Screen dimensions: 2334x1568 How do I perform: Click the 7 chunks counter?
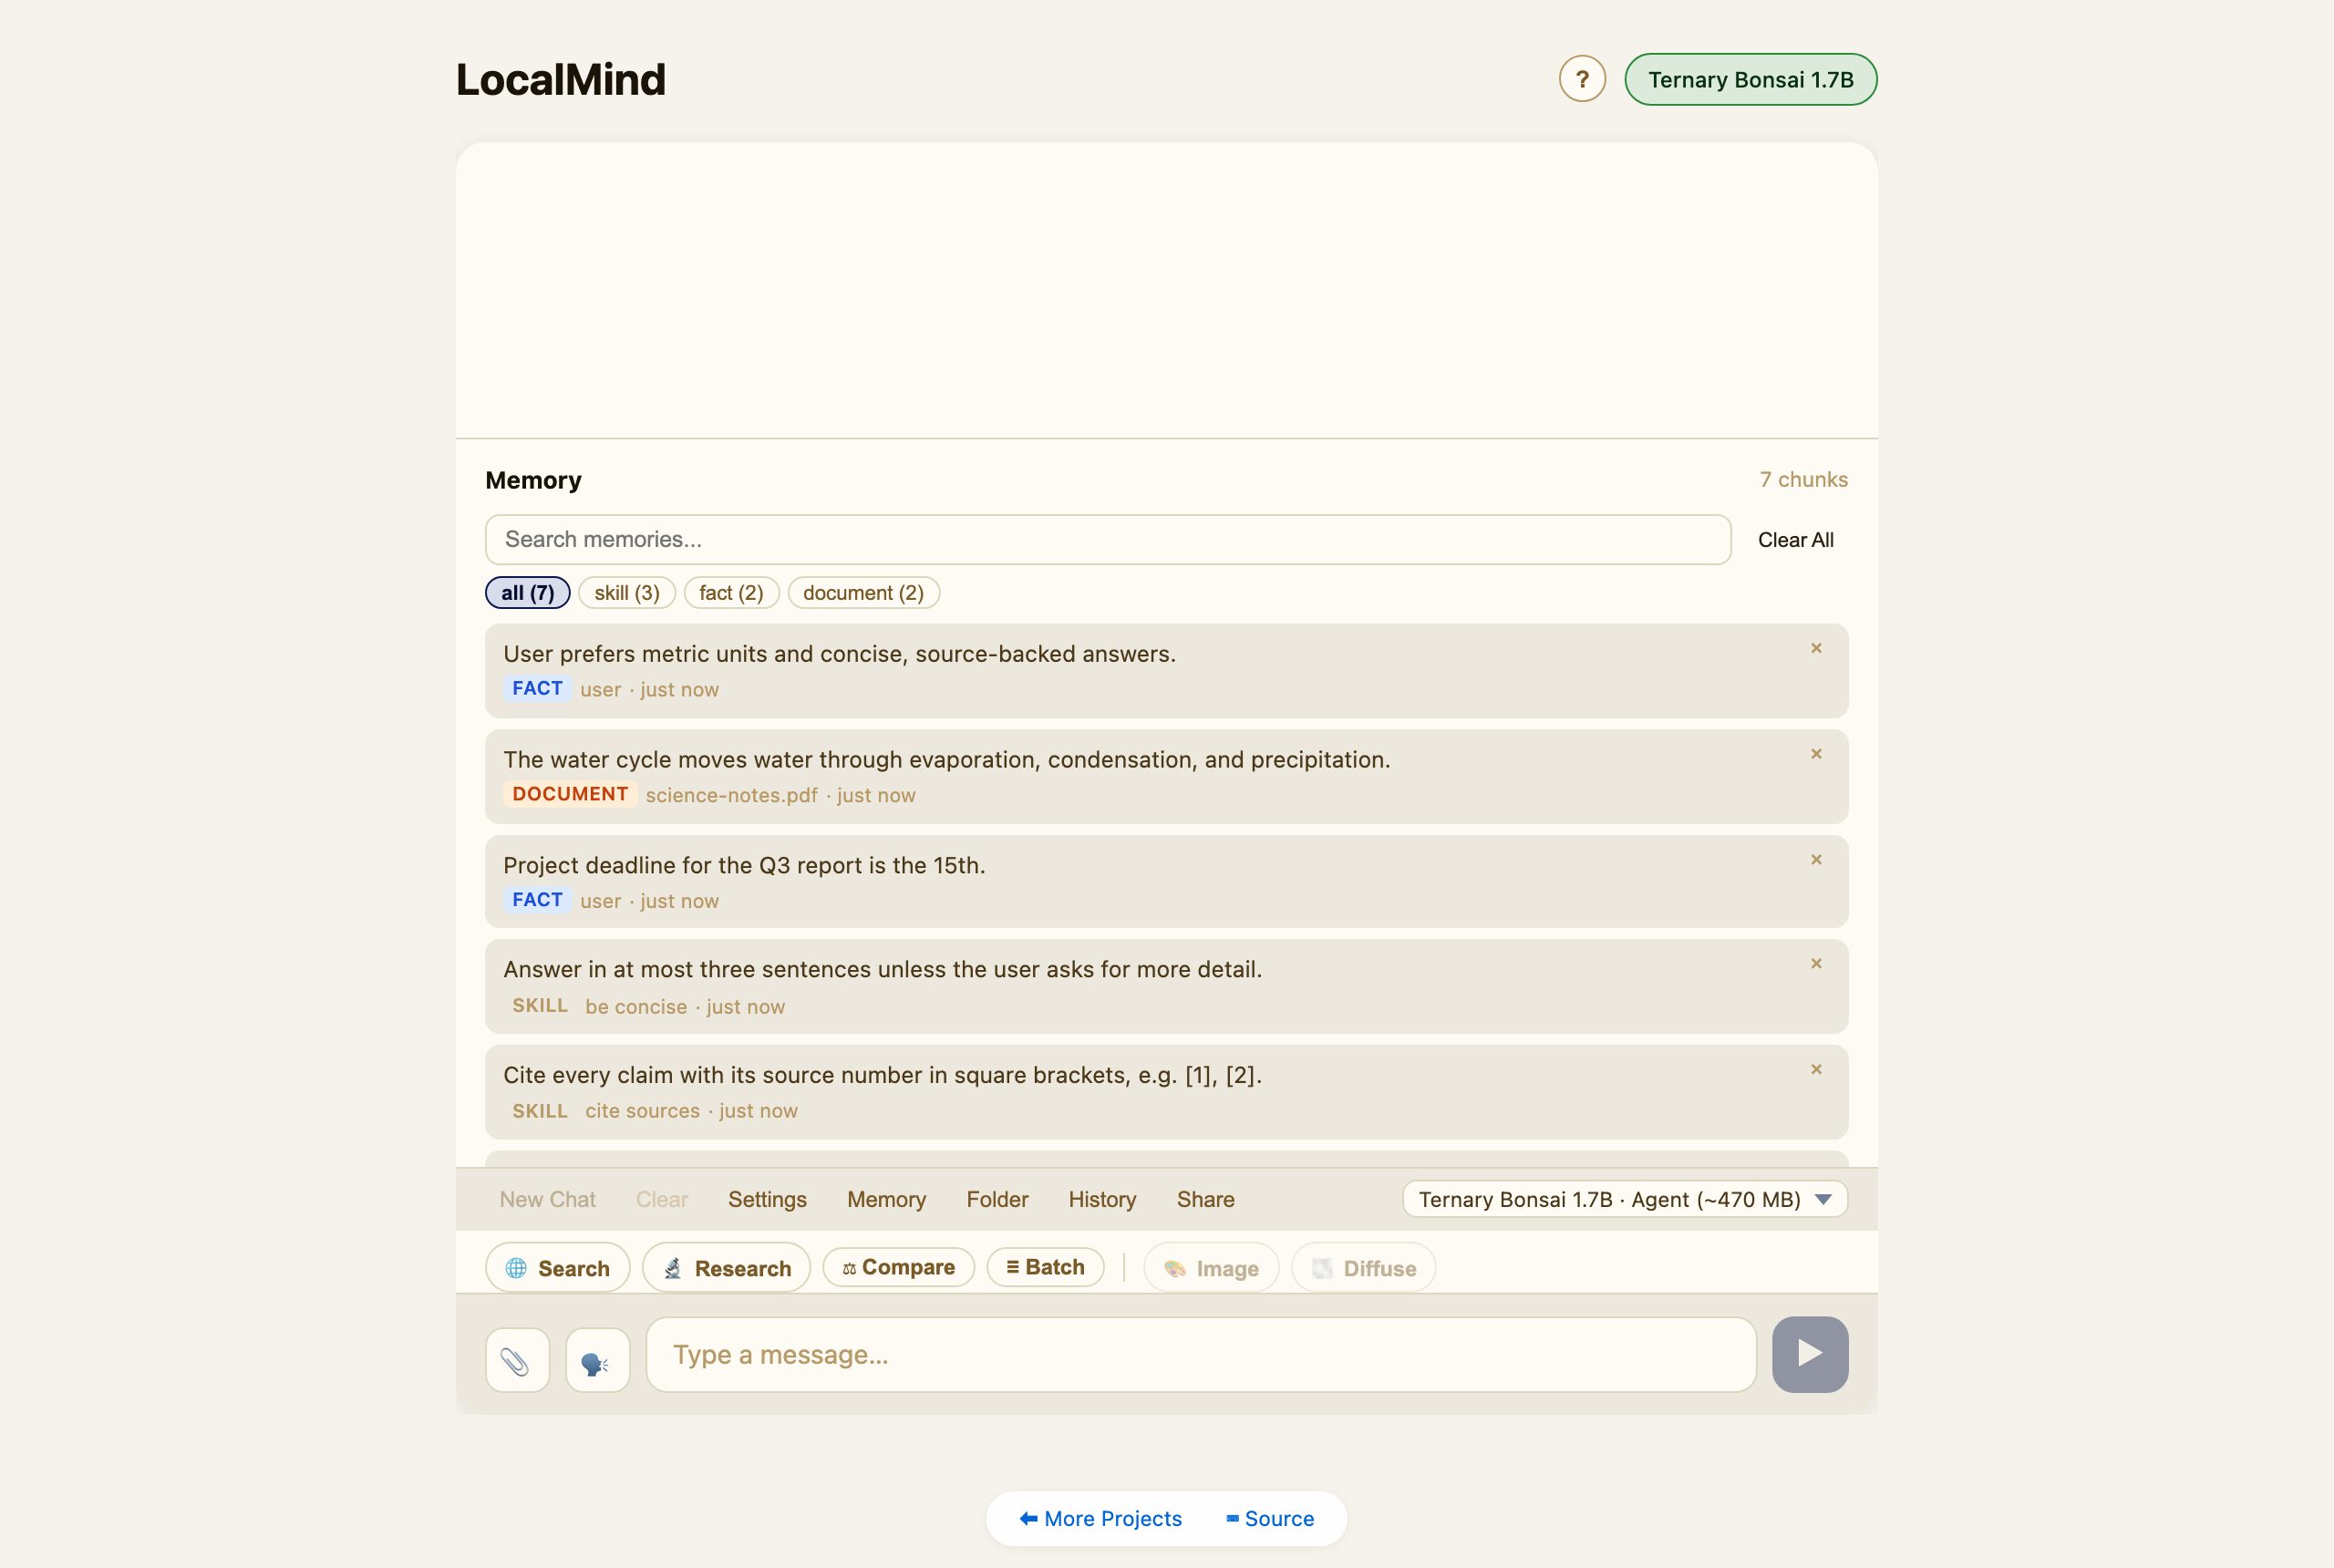point(1803,480)
